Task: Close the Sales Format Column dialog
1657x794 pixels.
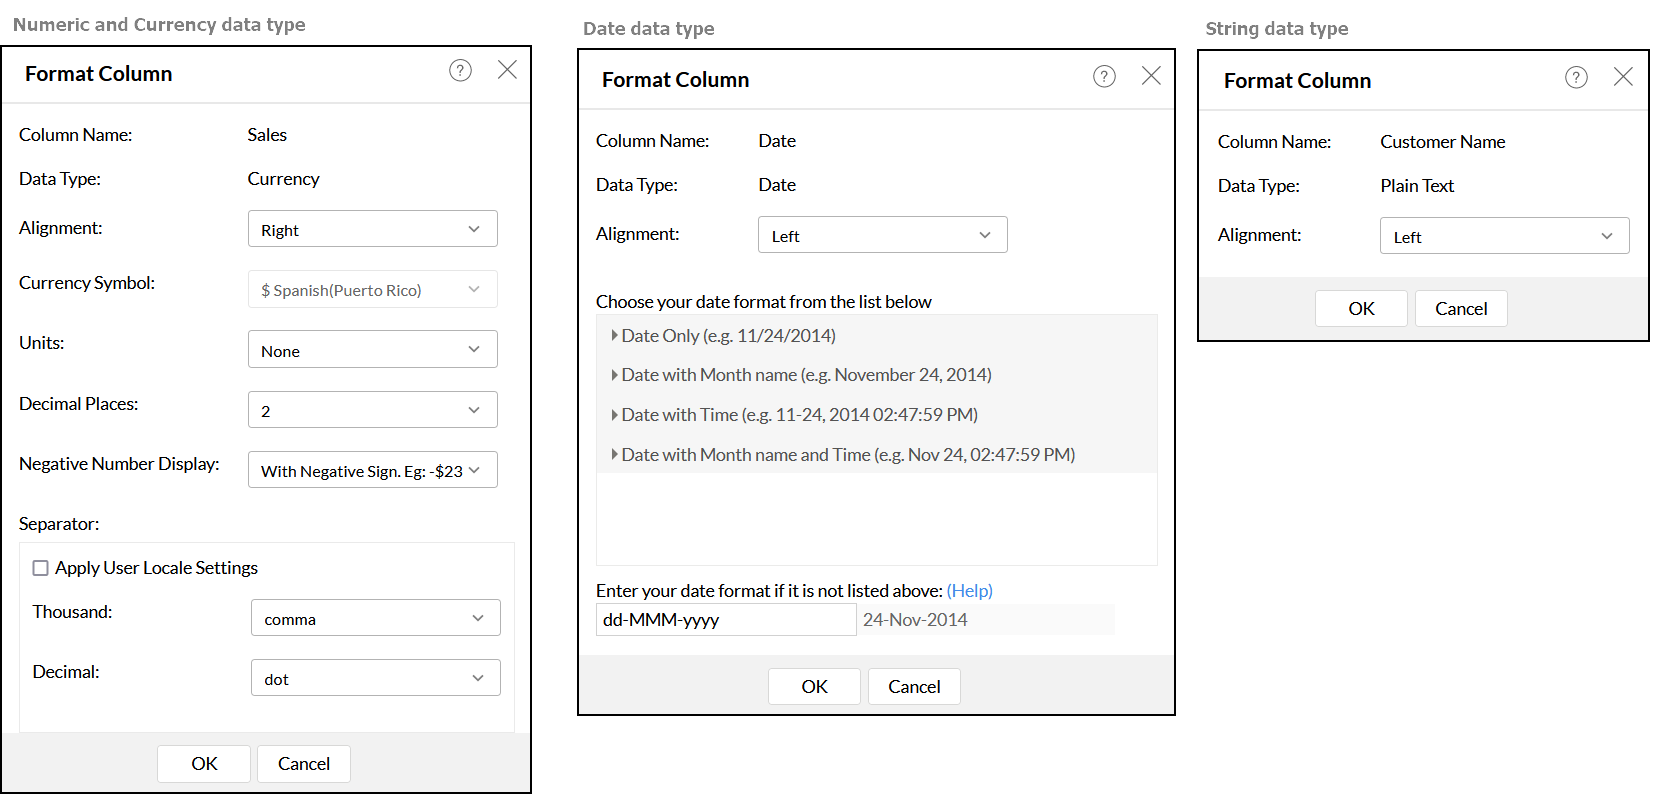Action: pyautogui.click(x=507, y=69)
